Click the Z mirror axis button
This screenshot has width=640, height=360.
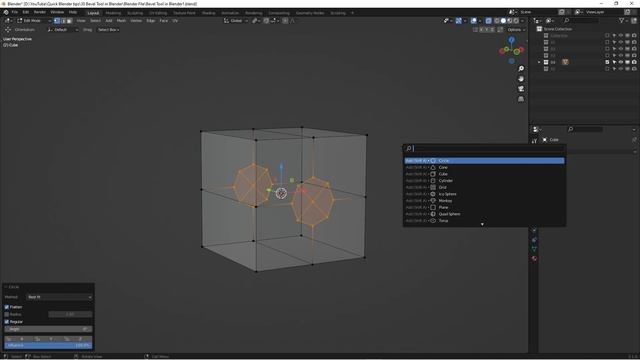click(492, 30)
